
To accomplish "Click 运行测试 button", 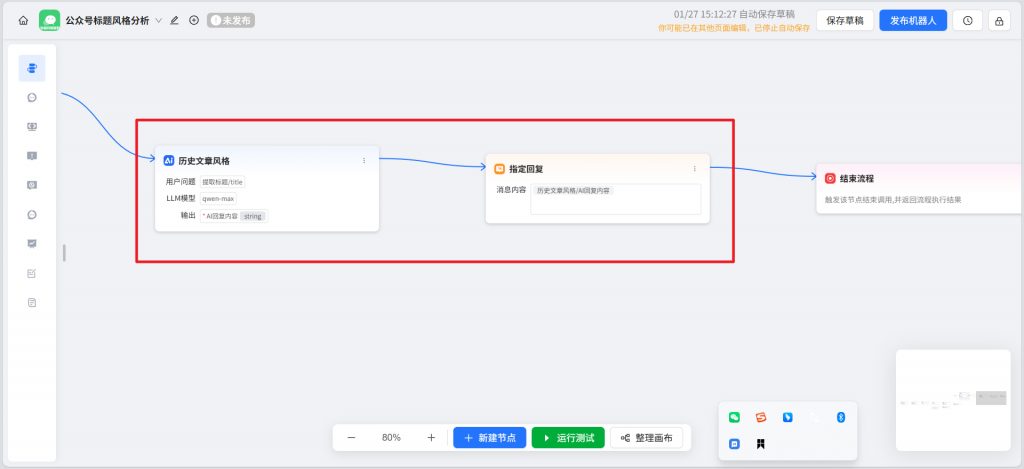I will (568, 438).
